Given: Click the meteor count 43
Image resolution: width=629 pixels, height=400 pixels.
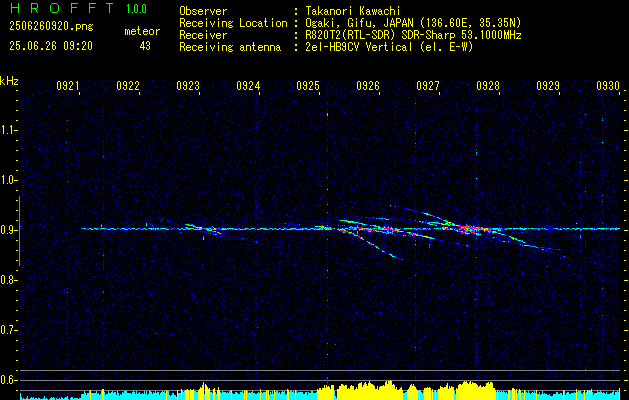Looking at the screenshot, I should (x=145, y=46).
